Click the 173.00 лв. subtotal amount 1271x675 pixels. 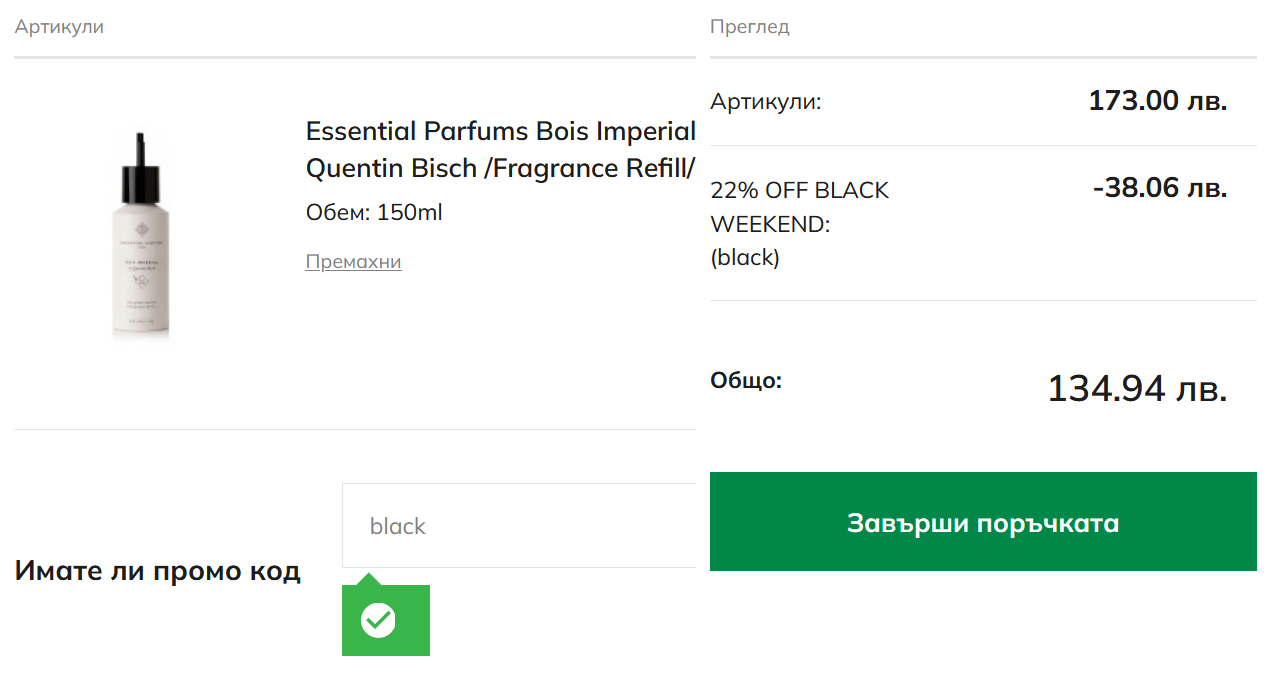(x=1157, y=101)
